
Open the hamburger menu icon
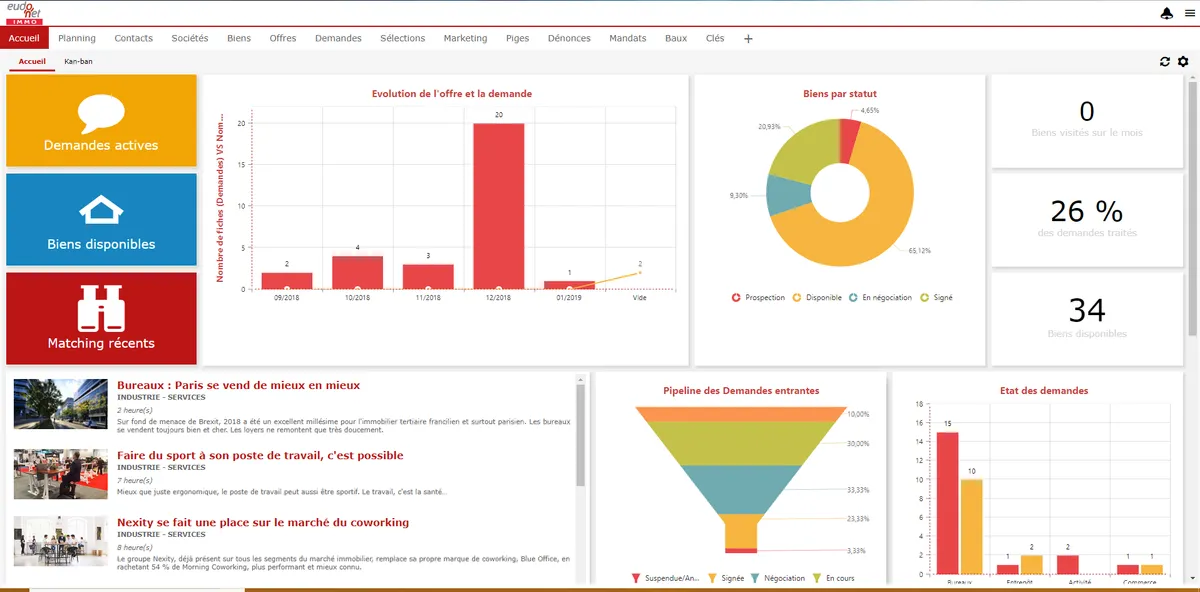pos(1189,13)
